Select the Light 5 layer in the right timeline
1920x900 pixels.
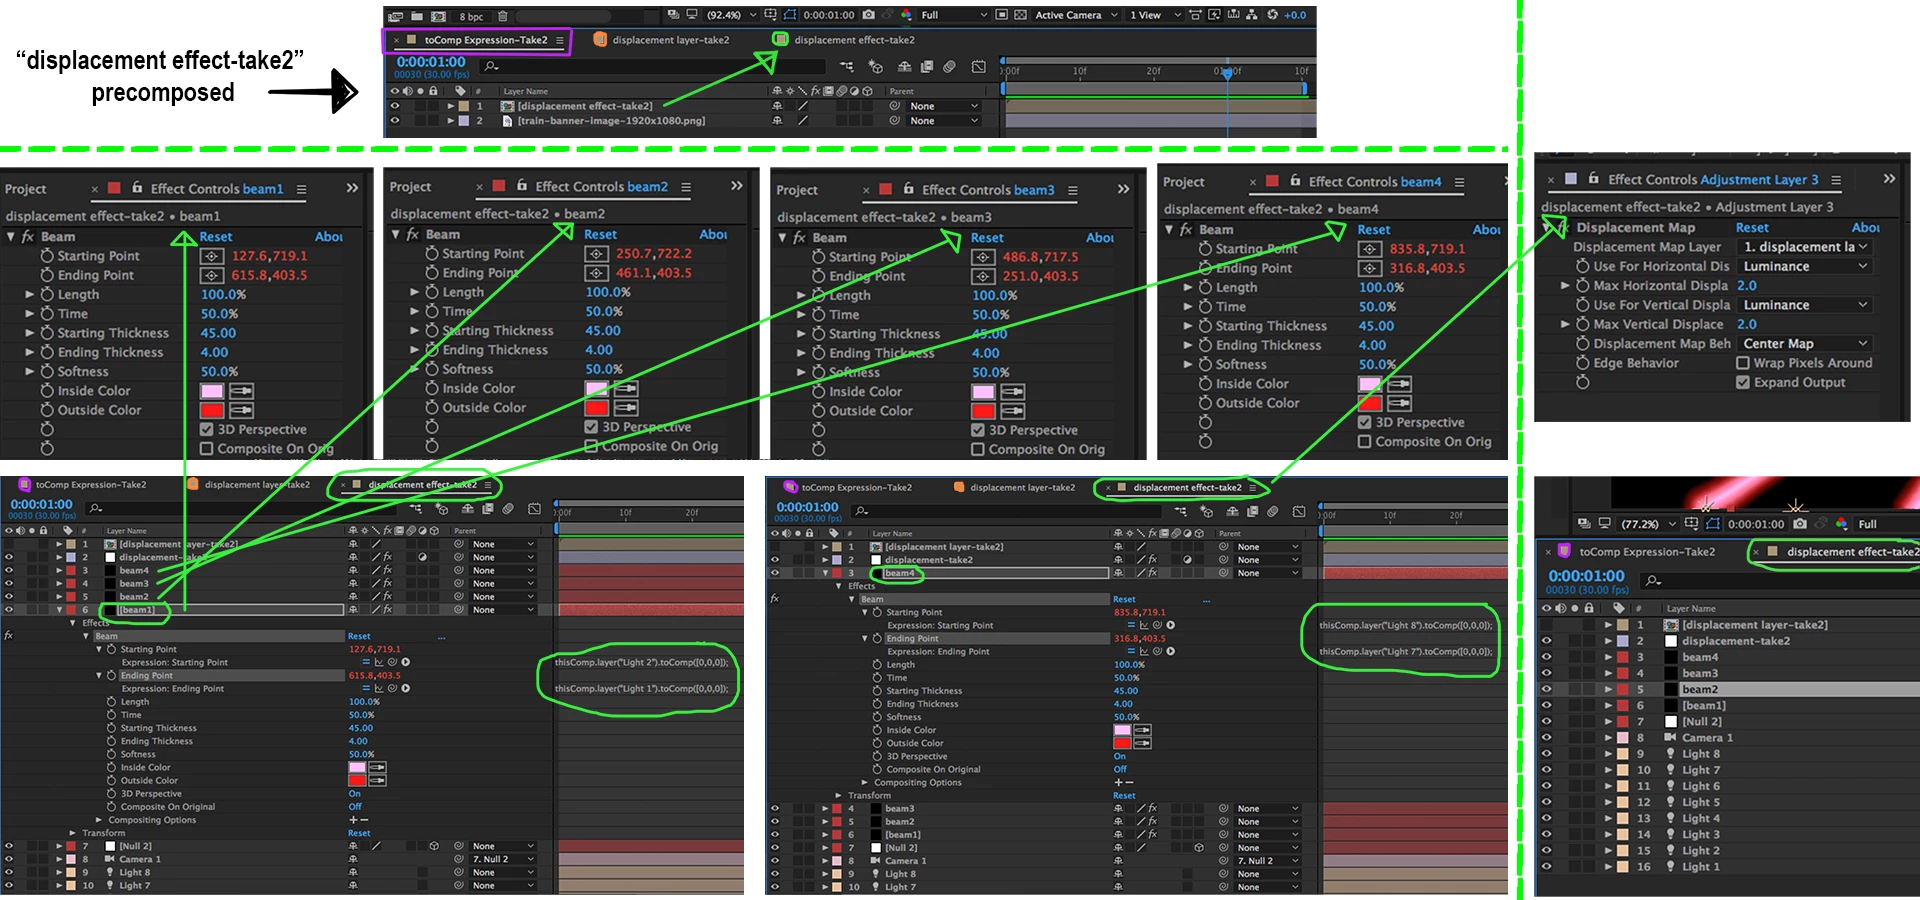pyautogui.click(x=1700, y=802)
